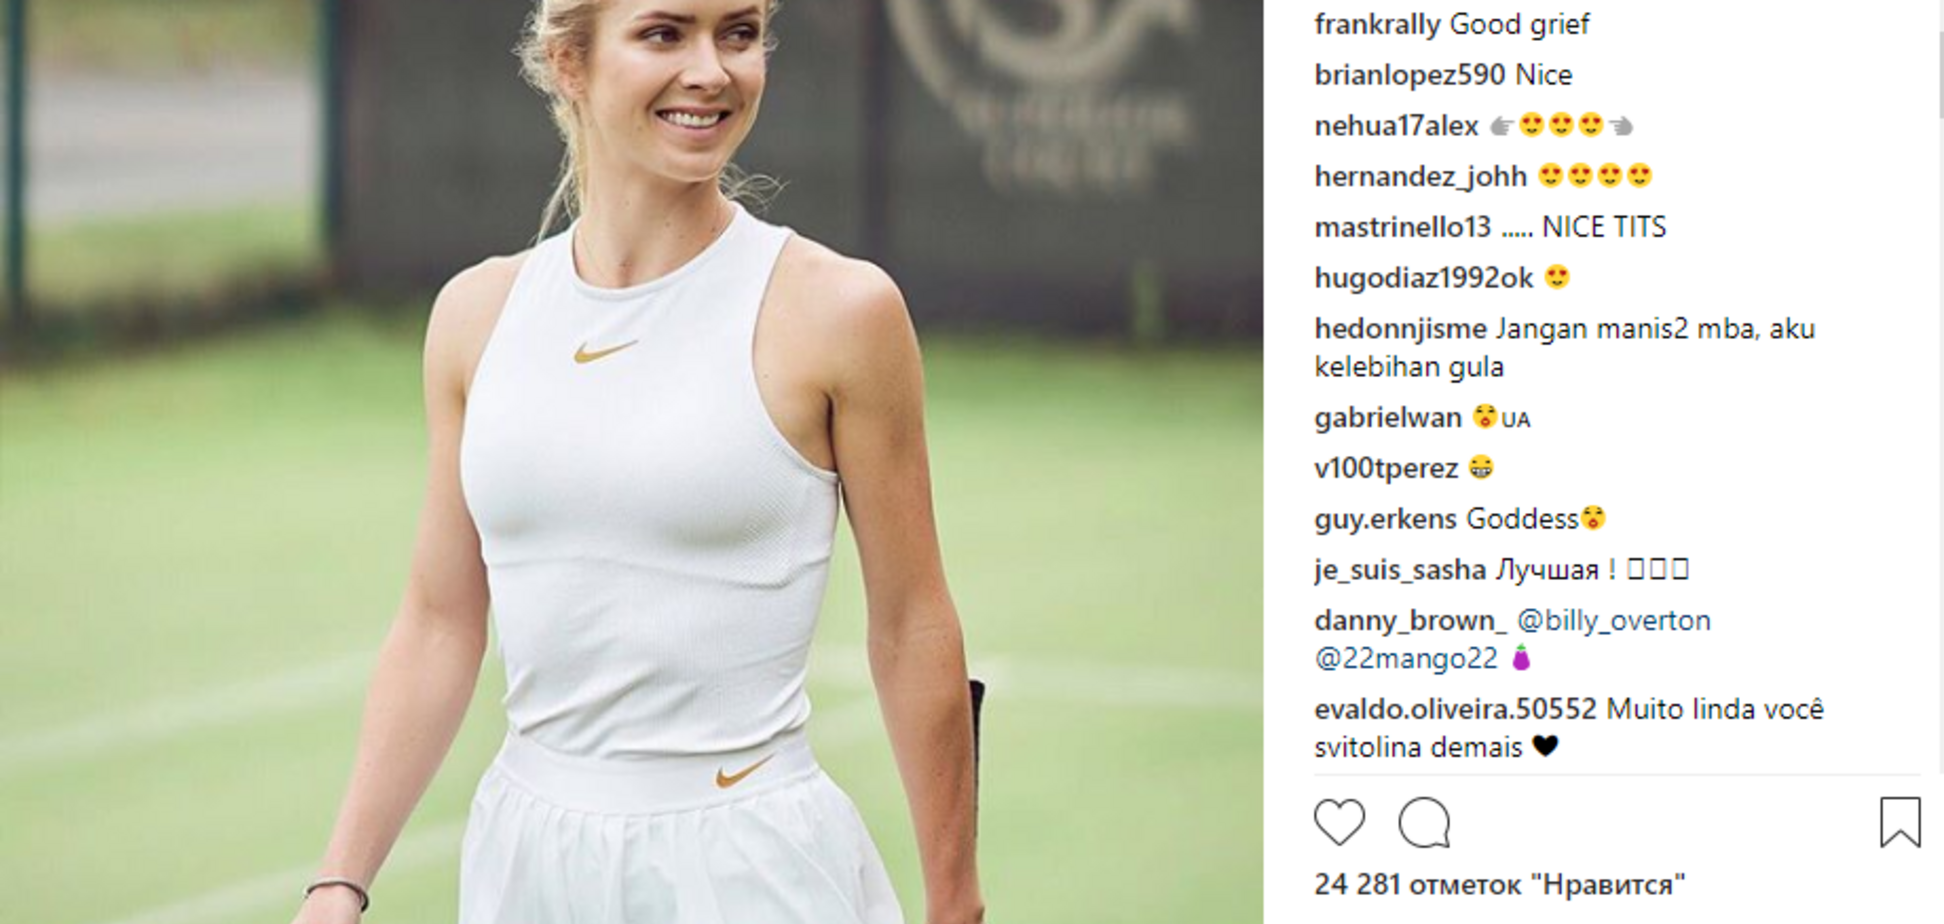The image size is (1944, 924).
Task: Click the tennis player photo
Action: pyautogui.click(x=631, y=462)
